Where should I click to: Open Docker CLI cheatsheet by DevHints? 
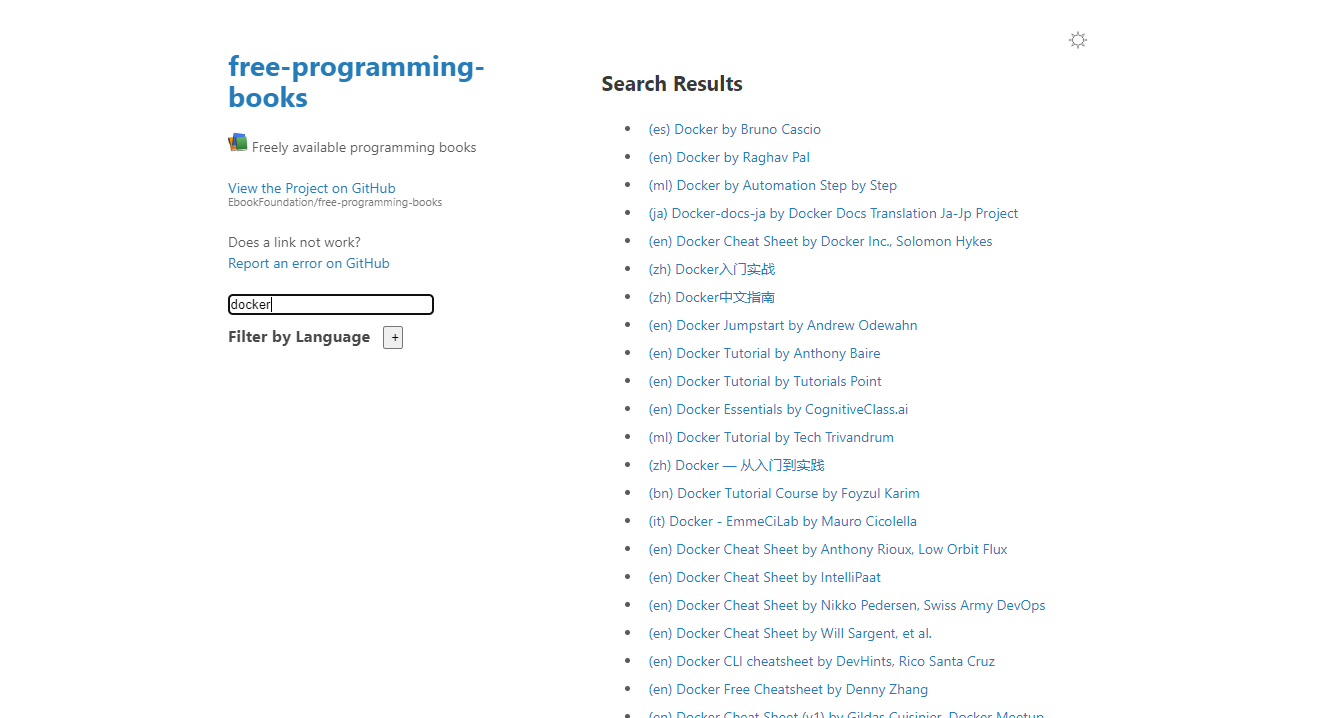pyautogui.click(x=821, y=661)
